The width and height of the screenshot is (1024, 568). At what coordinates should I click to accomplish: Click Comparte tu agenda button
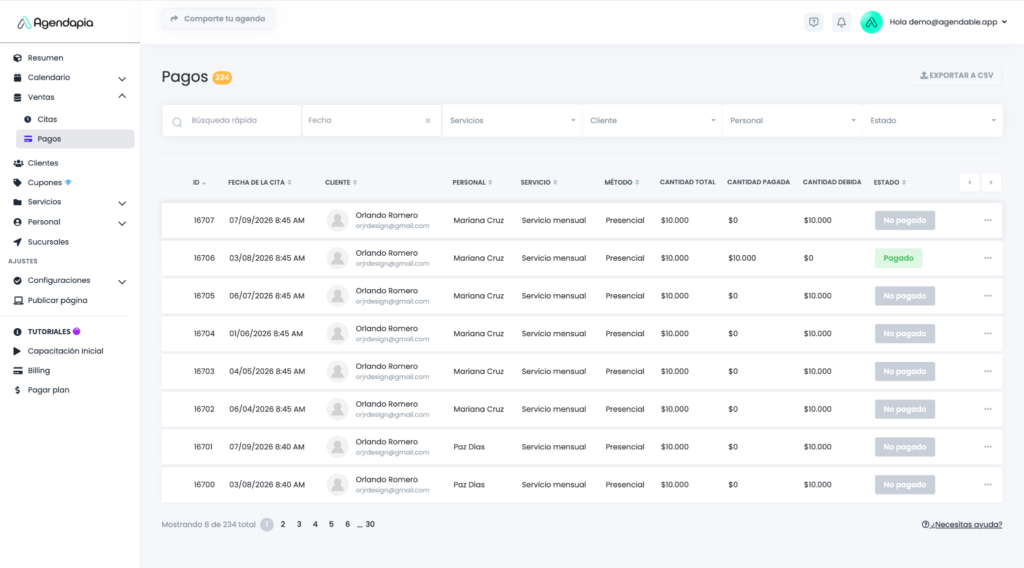coord(217,19)
